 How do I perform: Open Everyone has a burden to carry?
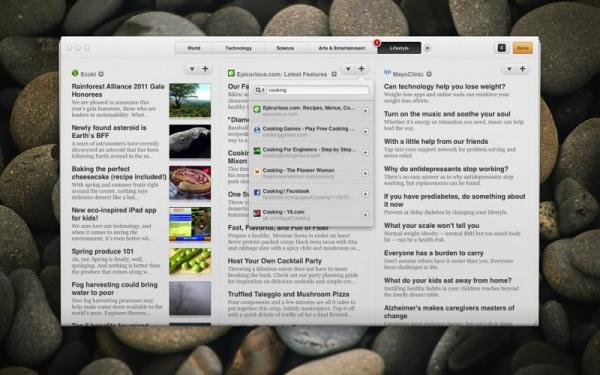(434, 253)
